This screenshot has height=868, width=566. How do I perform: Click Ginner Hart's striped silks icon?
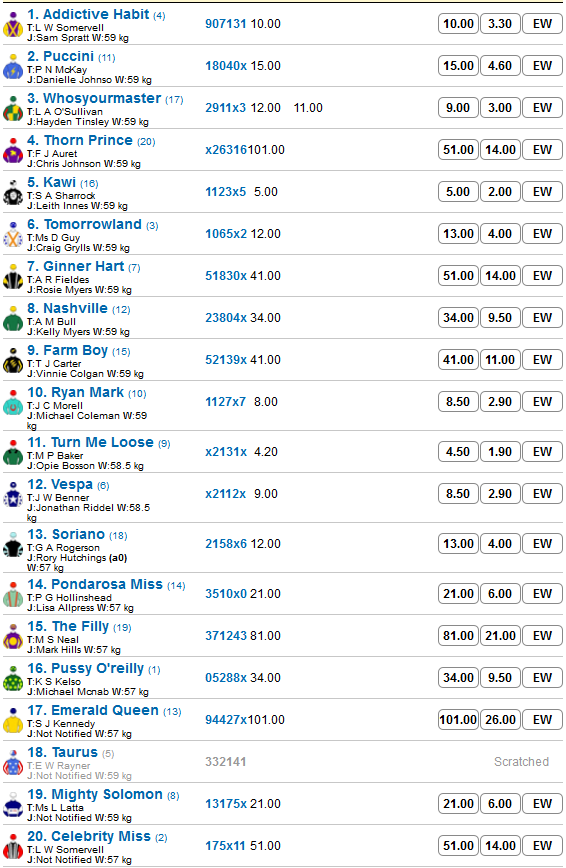coord(13,276)
